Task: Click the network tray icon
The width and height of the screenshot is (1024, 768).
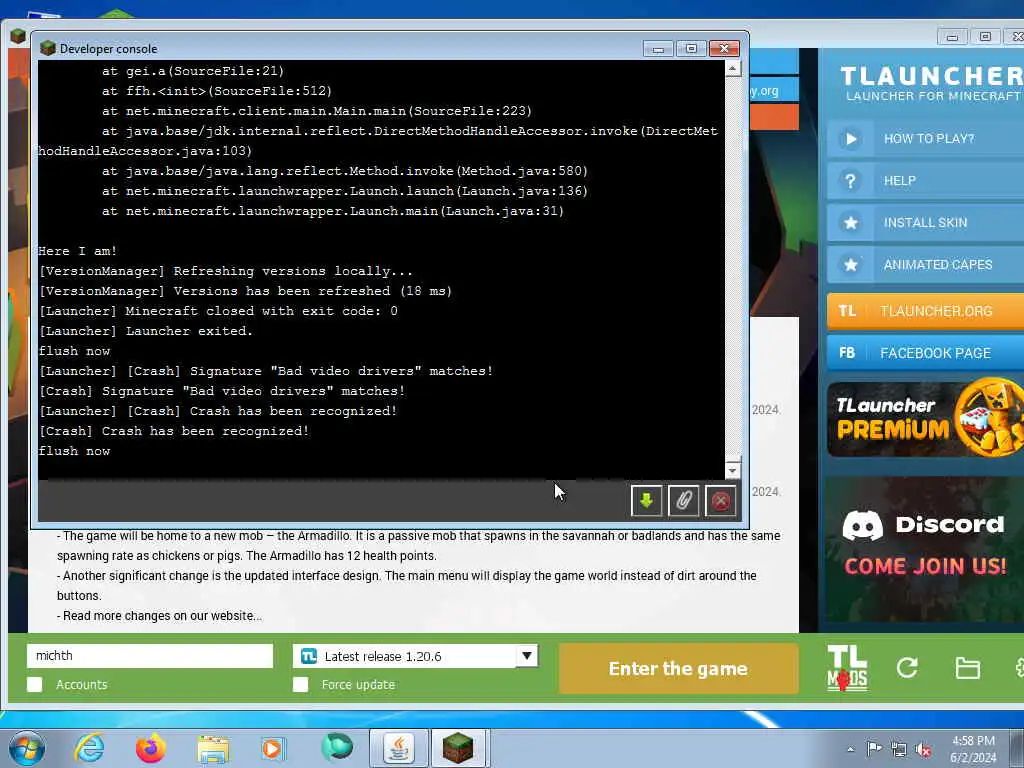Action: coord(899,750)
